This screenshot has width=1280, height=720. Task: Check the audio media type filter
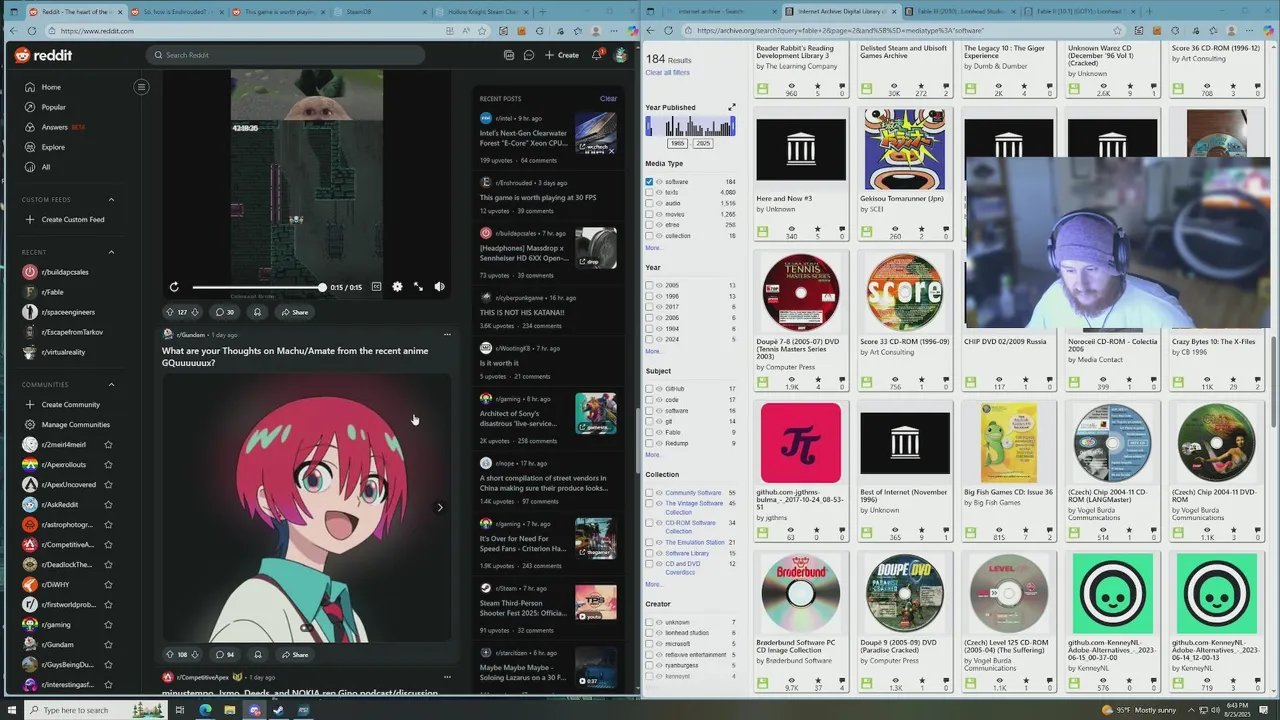click(x=649, y=203)
